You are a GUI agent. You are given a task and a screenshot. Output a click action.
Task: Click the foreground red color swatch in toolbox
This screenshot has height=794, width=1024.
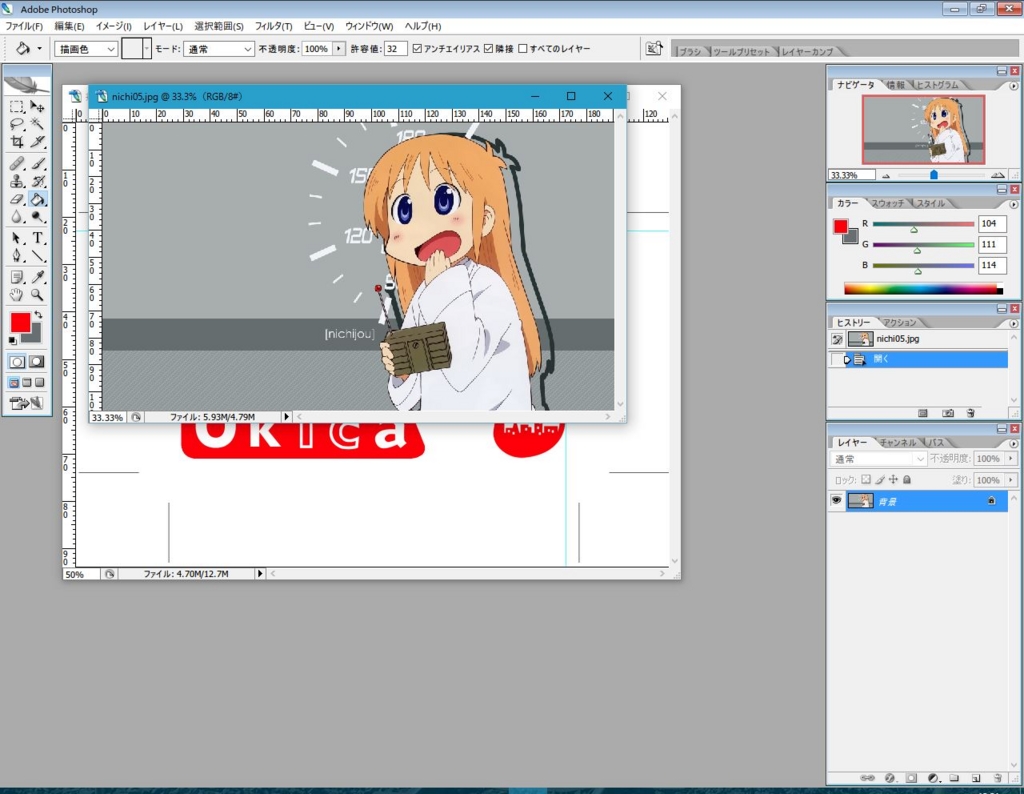tap(20, 322)
